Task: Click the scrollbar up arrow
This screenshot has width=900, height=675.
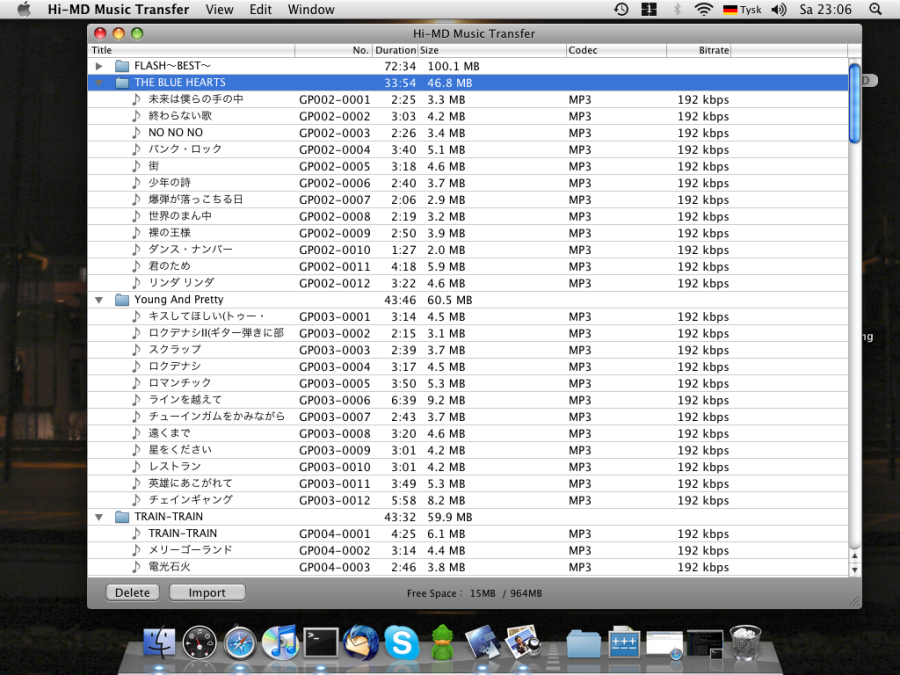Action: pos(854,556)
